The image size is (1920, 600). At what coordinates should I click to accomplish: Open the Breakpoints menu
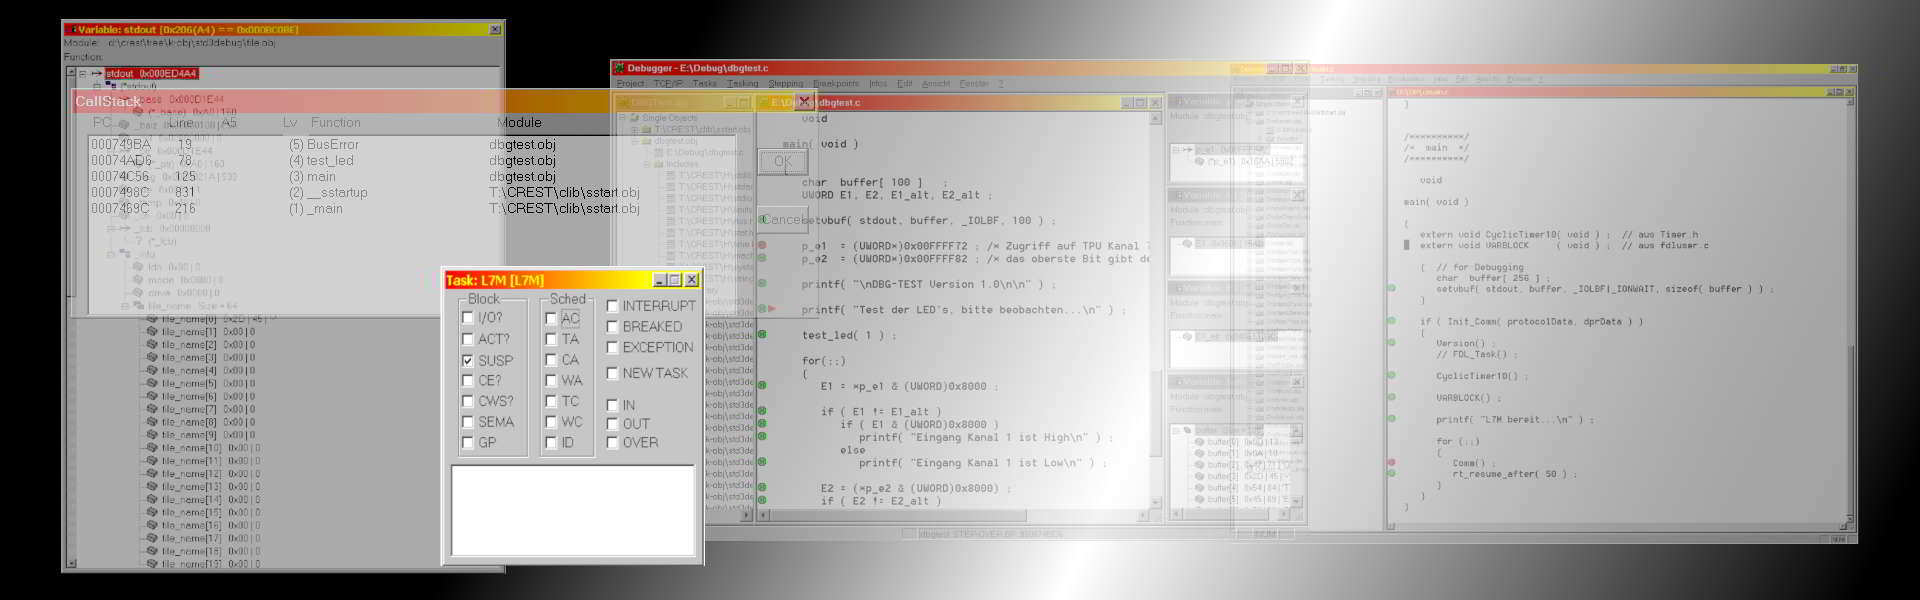(x=835, y=84)
